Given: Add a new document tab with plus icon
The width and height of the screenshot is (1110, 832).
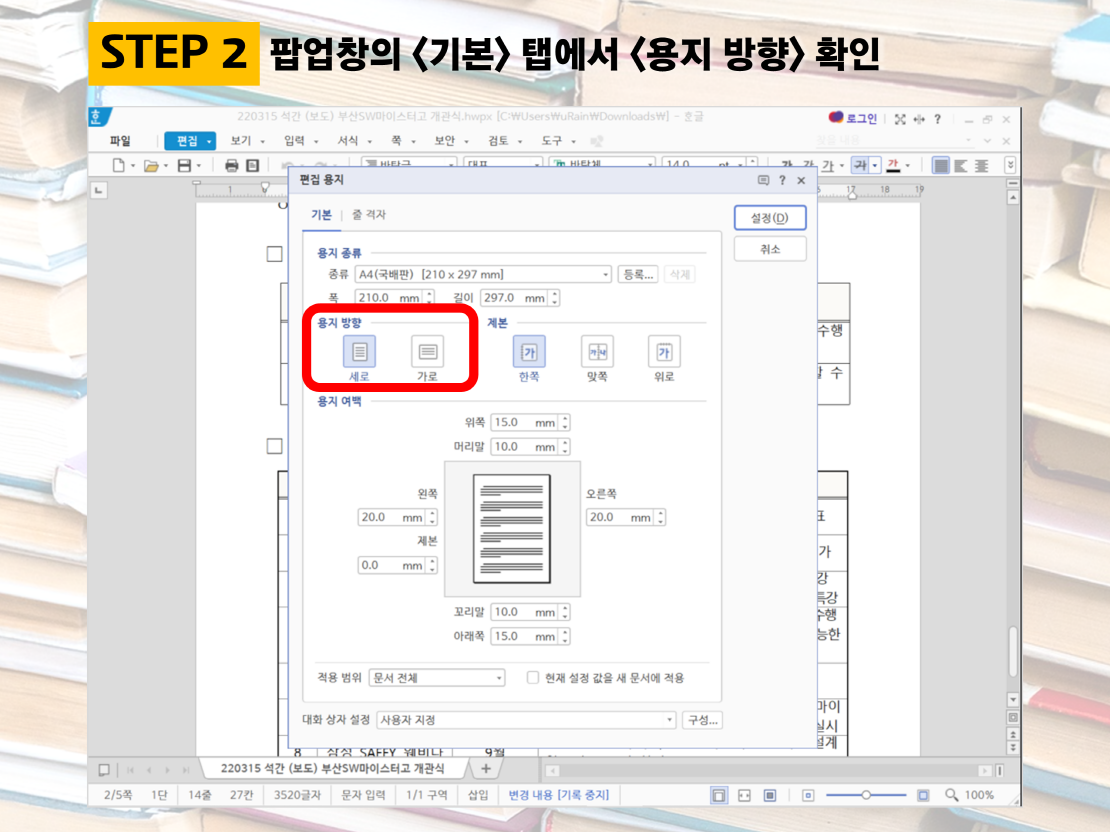Looking at the screenshot, I should tap(486, 768).
